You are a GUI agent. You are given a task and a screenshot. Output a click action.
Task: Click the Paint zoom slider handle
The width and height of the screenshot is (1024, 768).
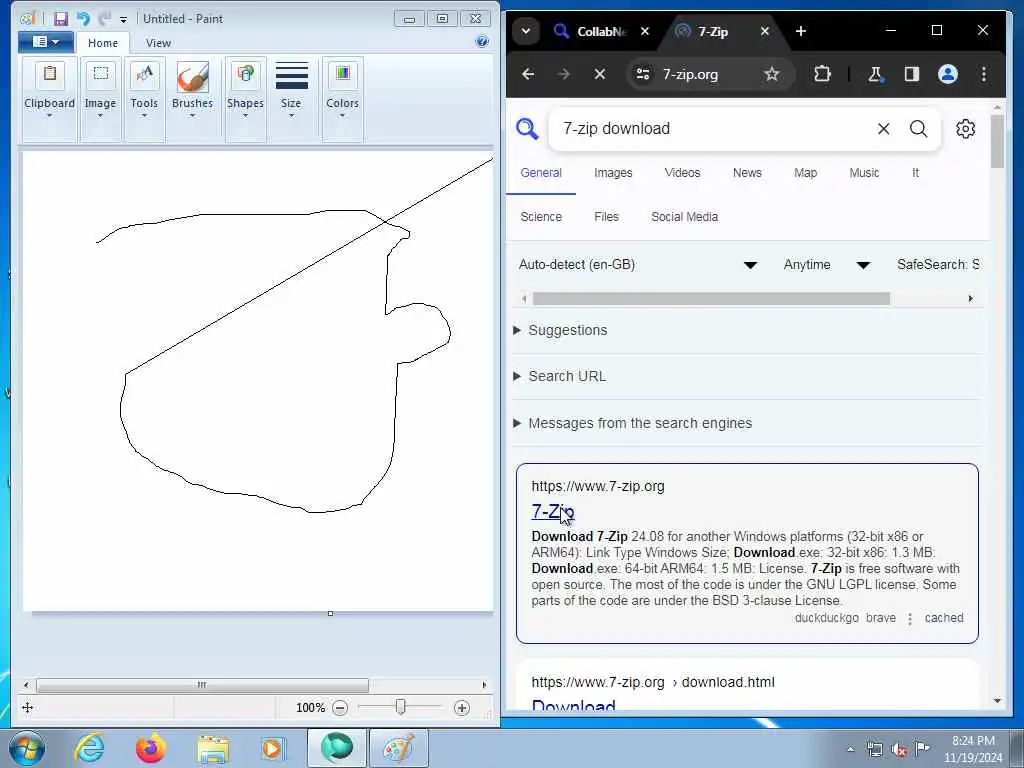(x=400, y=707)
